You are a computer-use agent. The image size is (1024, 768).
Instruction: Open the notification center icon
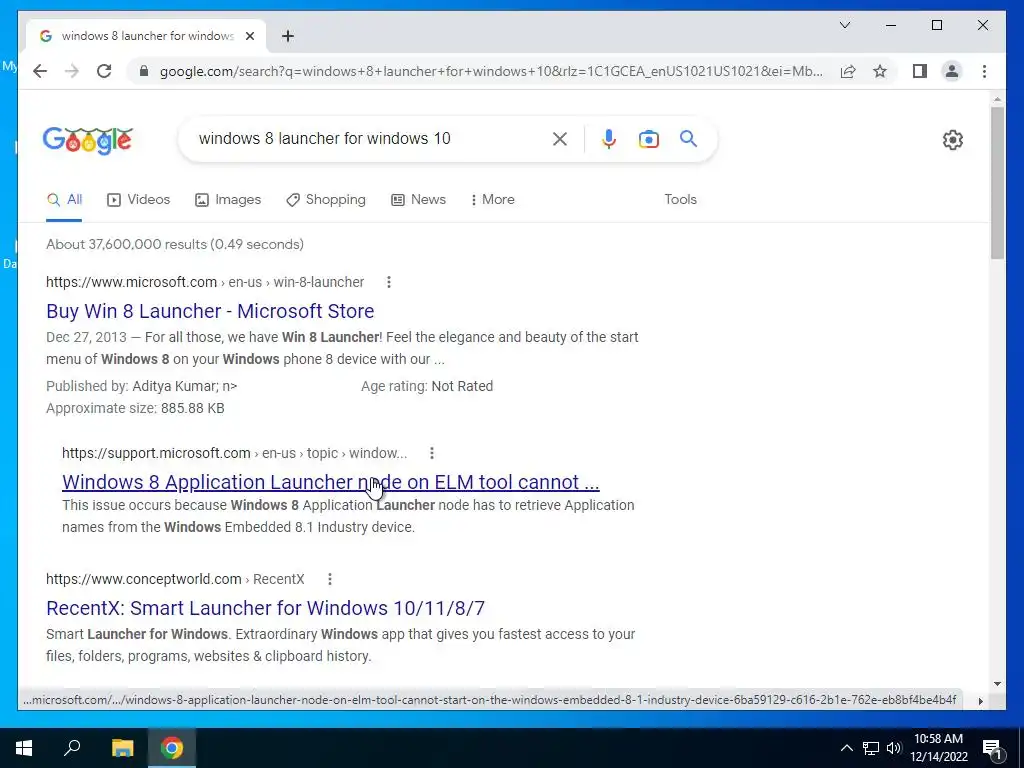point(992,749)
